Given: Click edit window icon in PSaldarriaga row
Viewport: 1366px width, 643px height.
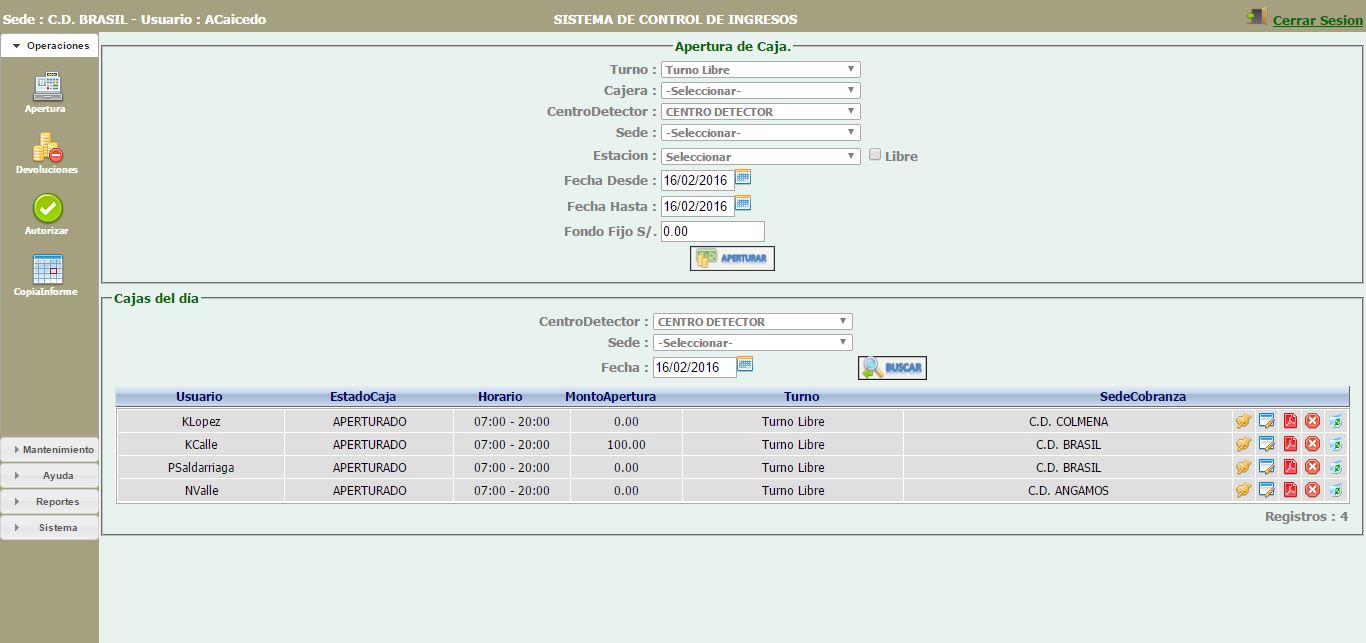Looking at the screenshot, I should [1267, 467].
